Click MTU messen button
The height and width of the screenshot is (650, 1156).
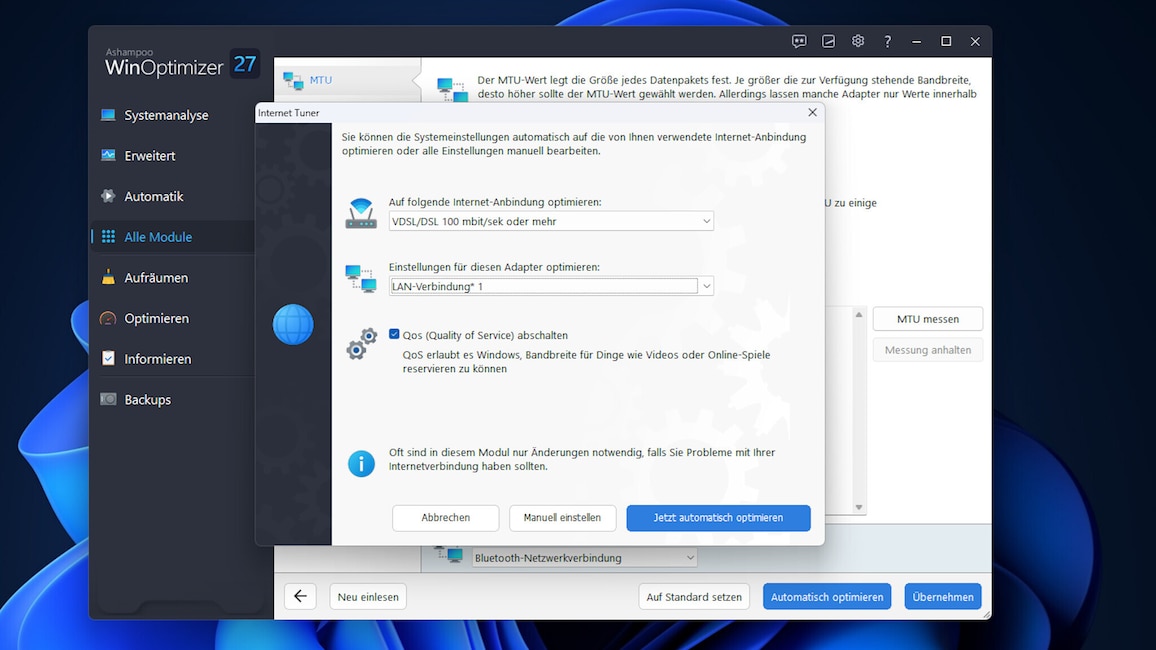(x=927, y=319)
